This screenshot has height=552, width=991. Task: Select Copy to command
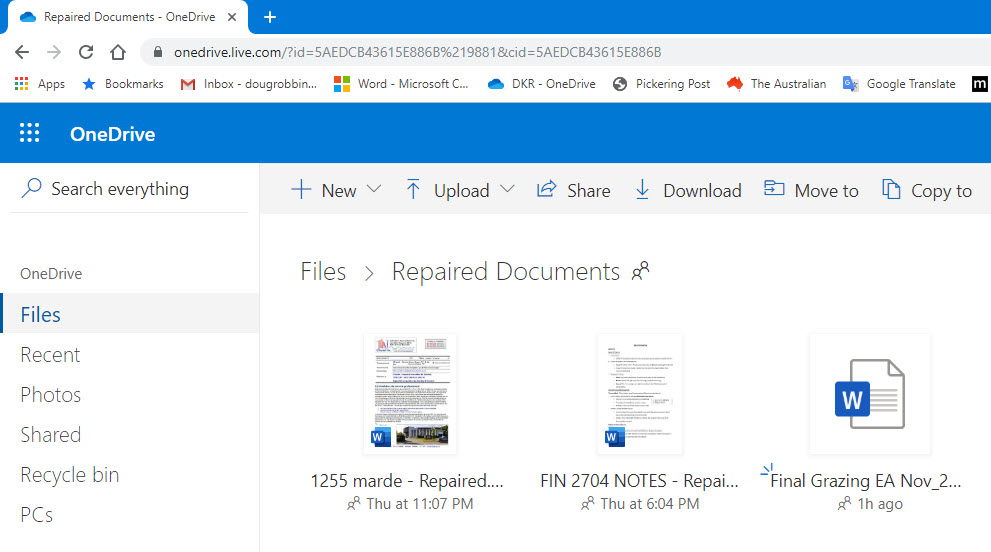(927, 190)
